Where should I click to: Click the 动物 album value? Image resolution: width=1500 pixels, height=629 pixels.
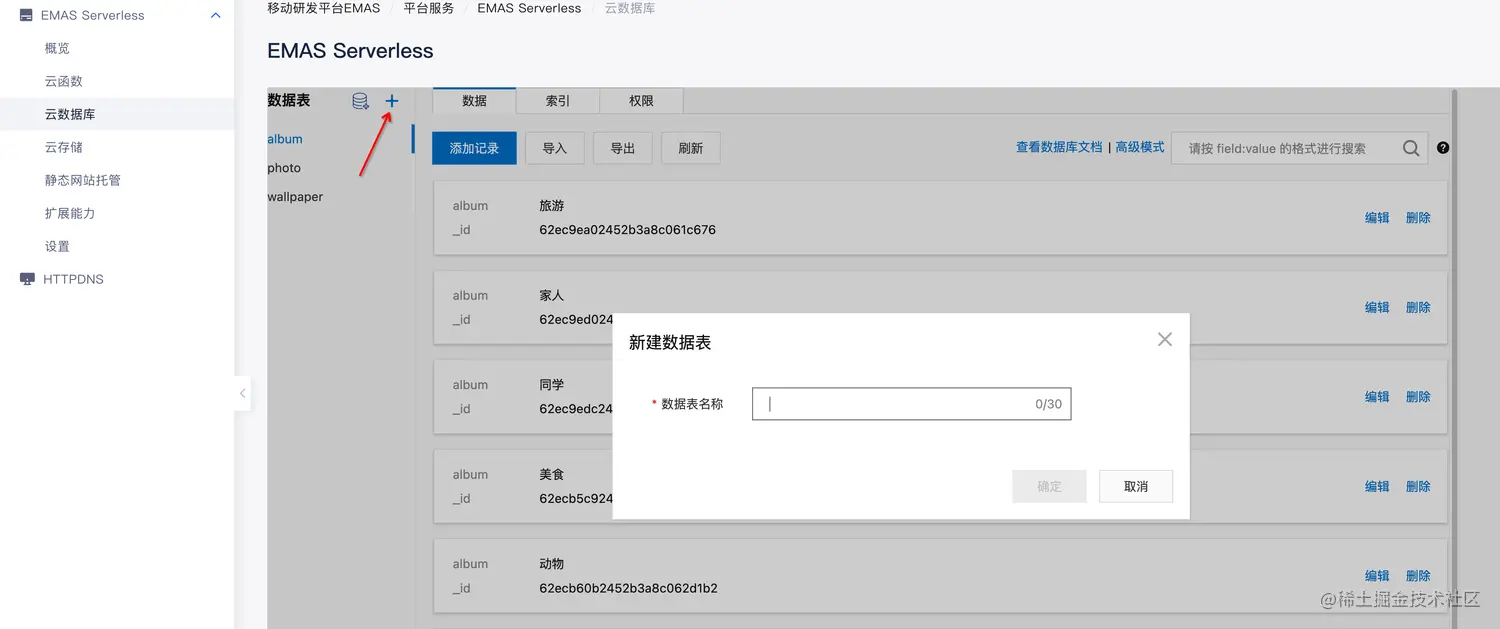pyautogui.click(x=552, y=564)
